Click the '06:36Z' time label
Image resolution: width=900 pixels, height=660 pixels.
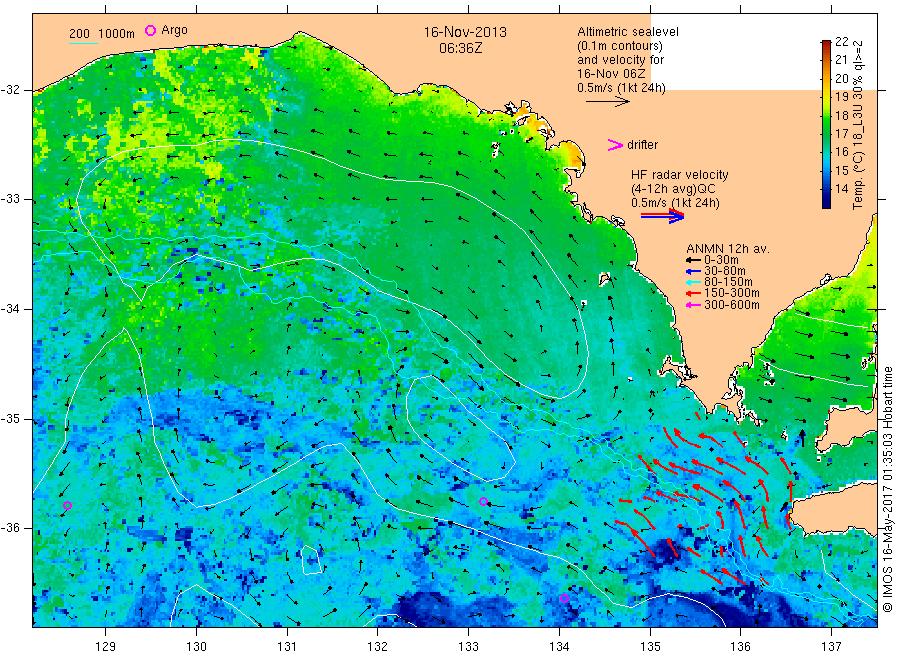point(461,48)
